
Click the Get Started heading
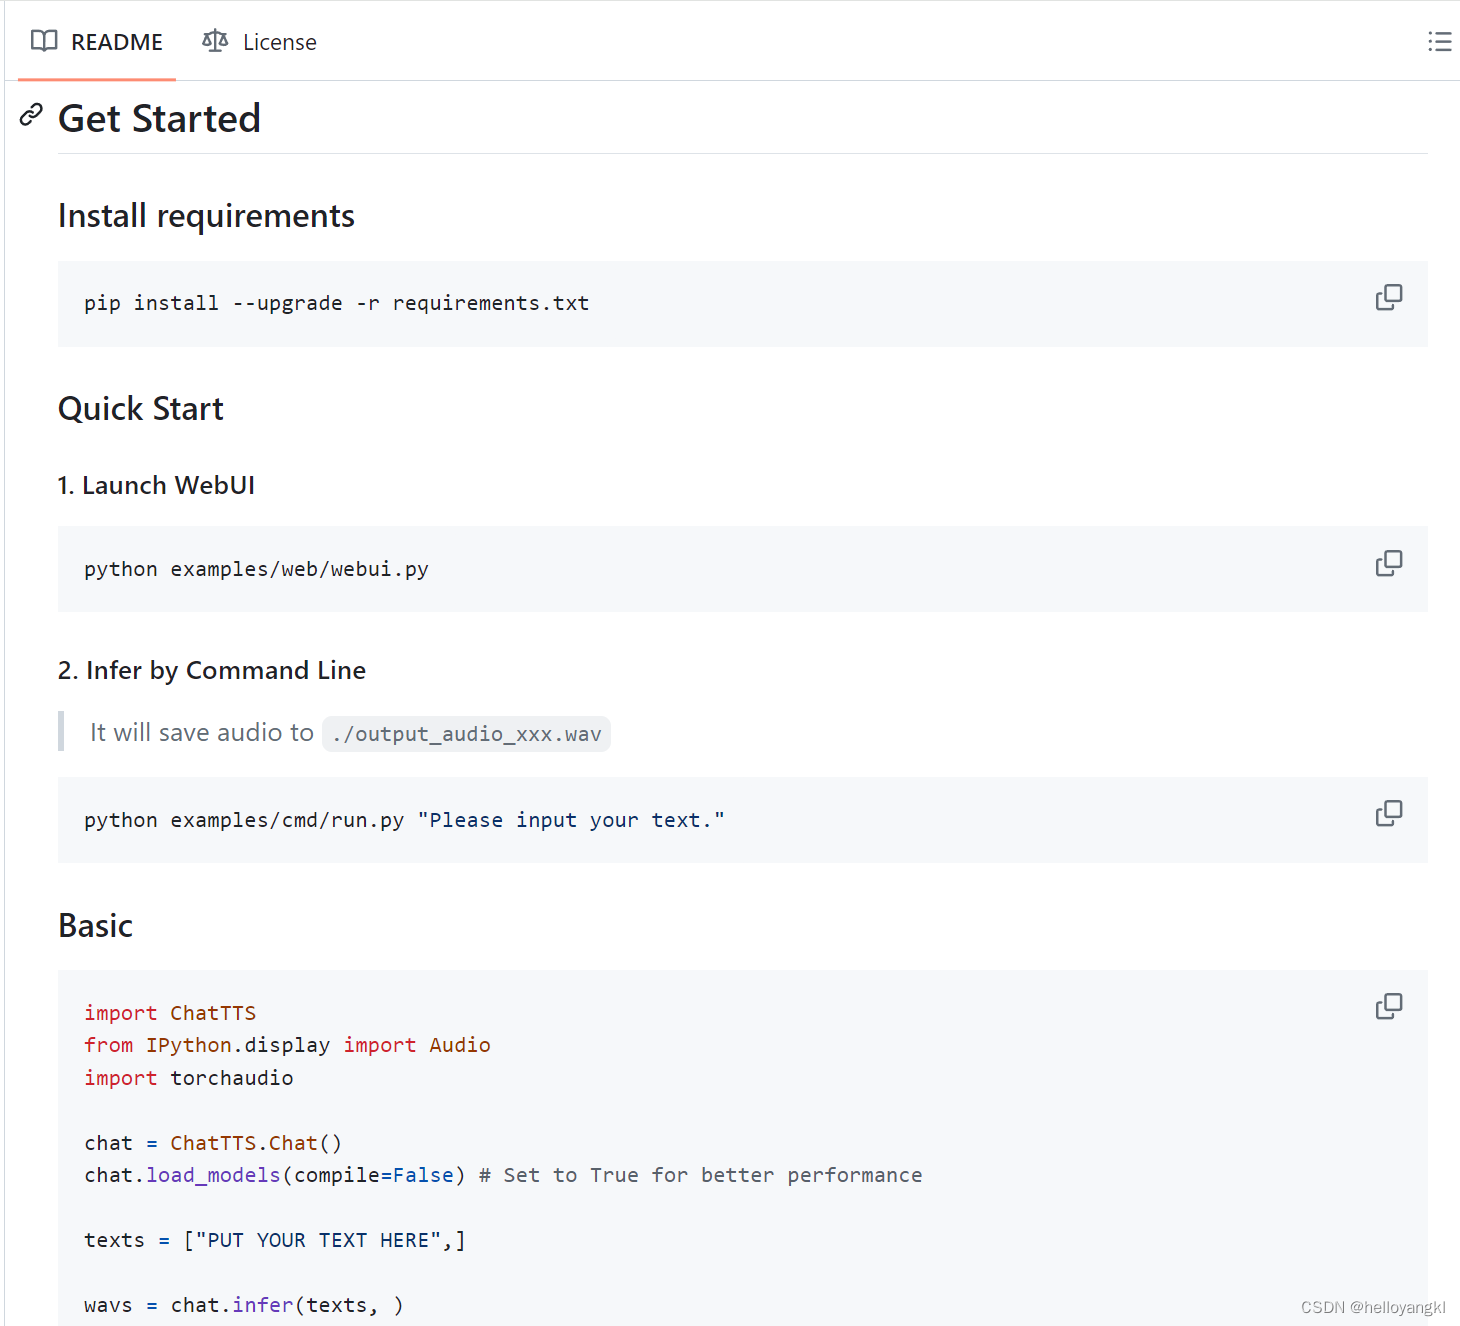[159, 118]
